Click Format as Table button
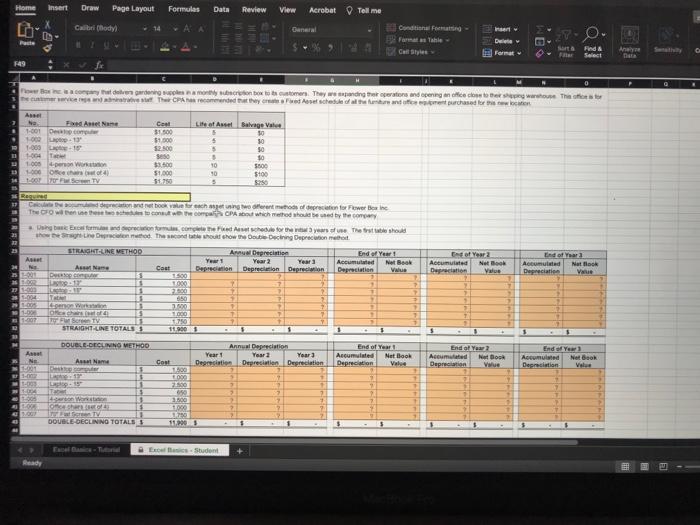The image size is (700, 525). click(418, 40)
